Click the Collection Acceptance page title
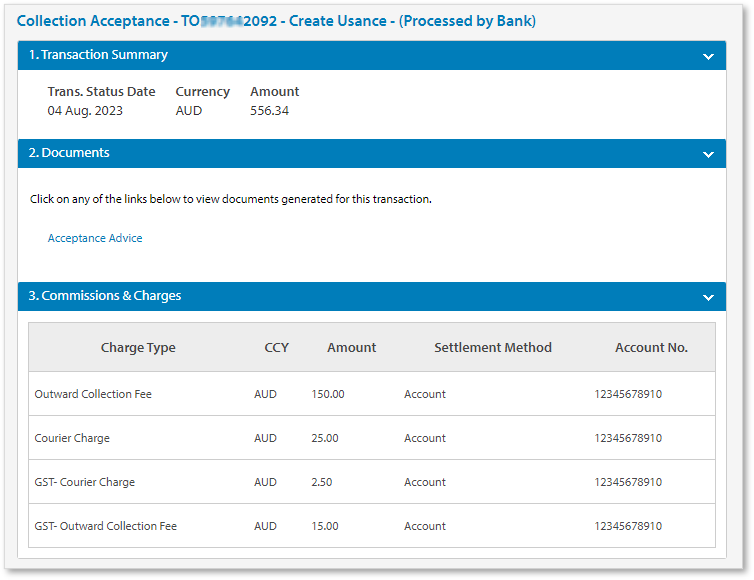 click(x=276, y=21)
